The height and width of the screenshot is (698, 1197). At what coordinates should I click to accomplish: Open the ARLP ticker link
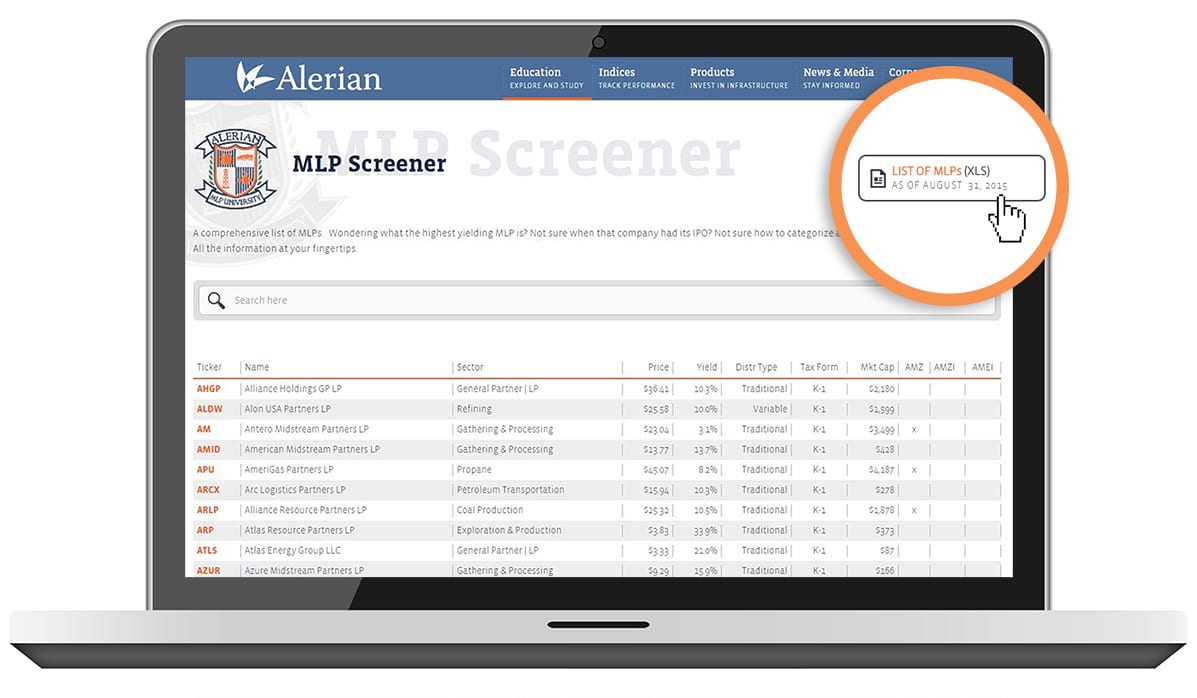pyautogui.click(x=208, y=510)
